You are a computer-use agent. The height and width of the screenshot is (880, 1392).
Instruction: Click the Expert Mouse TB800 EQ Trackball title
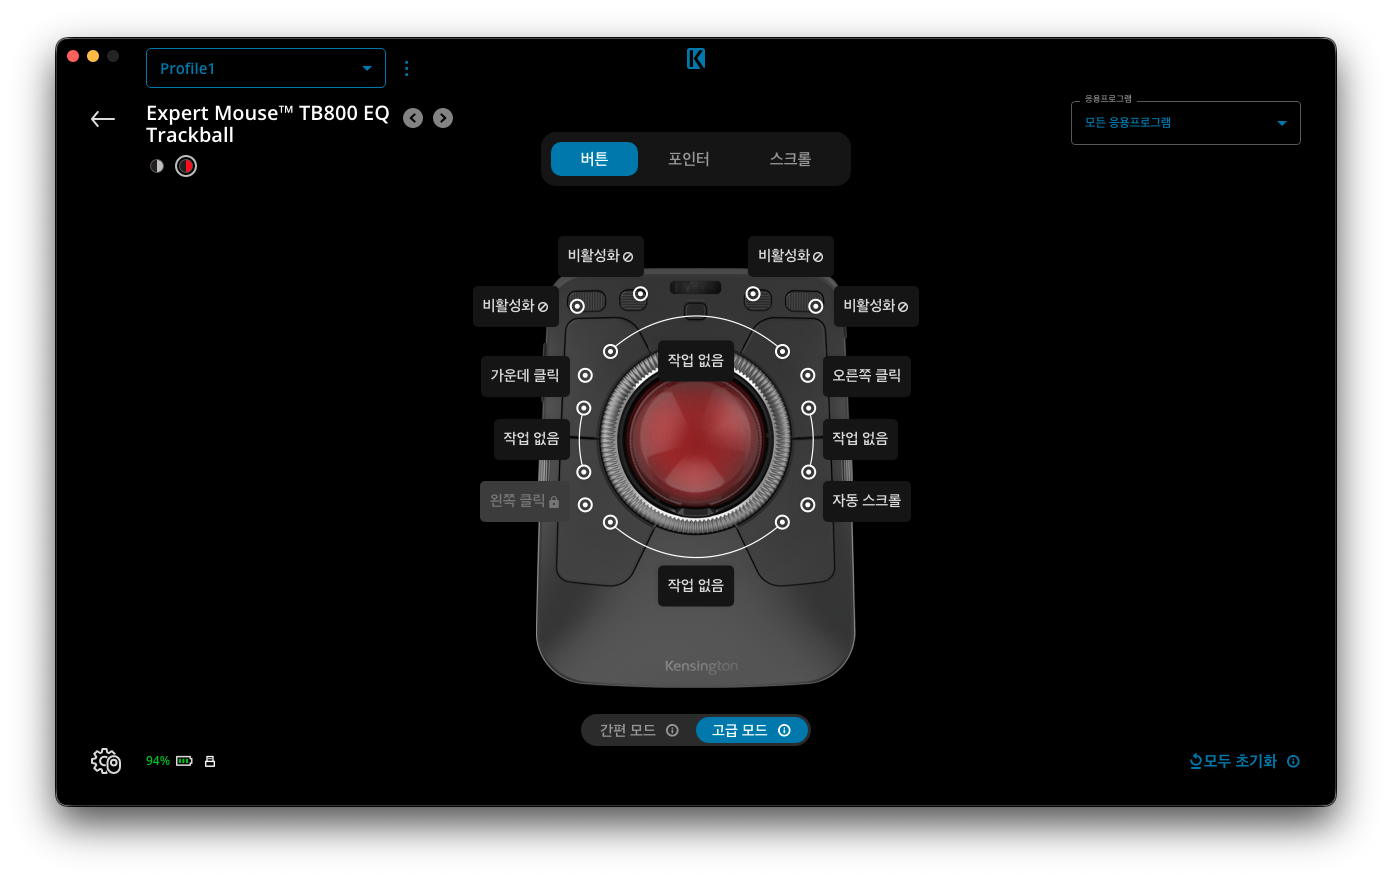(268, 124)
